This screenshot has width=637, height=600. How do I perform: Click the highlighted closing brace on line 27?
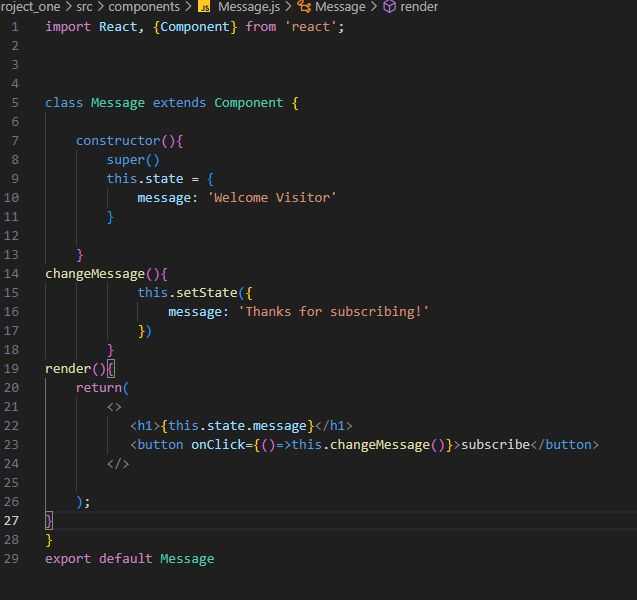(49, 521)
